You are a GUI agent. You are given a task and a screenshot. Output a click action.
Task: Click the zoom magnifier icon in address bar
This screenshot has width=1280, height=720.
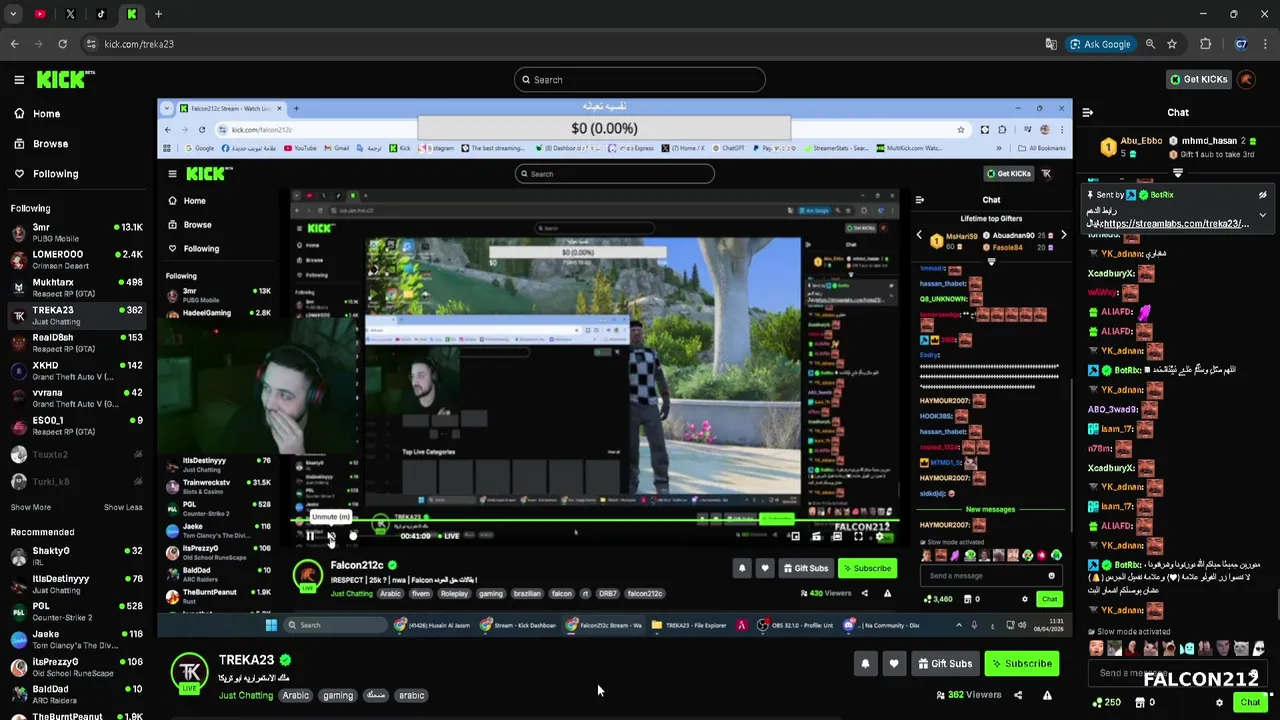(1150, 44)
